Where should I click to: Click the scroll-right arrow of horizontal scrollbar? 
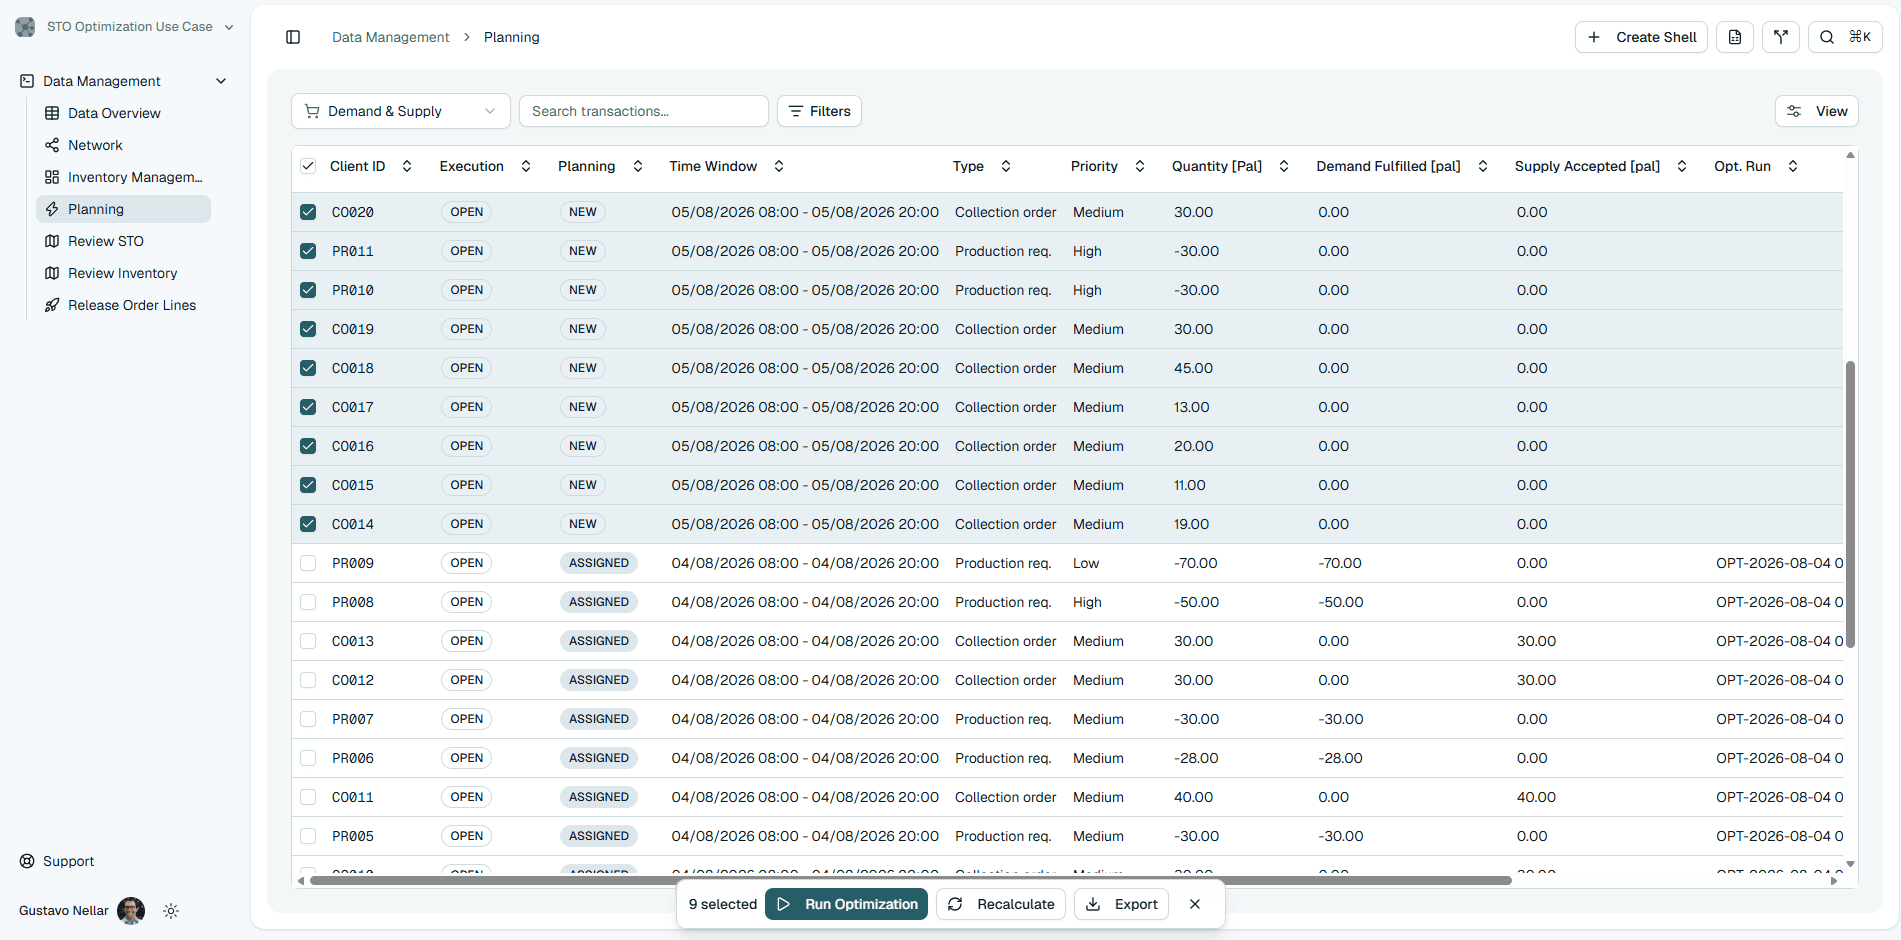[x=1834, y=881]
